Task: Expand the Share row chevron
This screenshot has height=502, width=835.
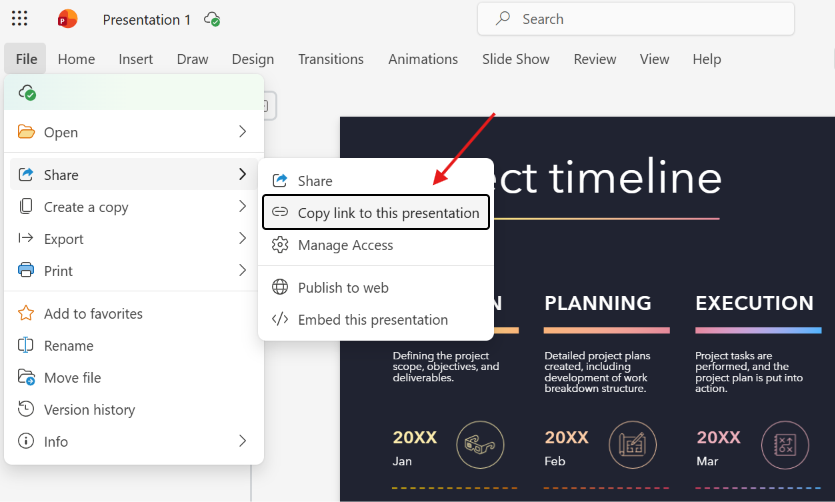Action: tap(242, 174)
